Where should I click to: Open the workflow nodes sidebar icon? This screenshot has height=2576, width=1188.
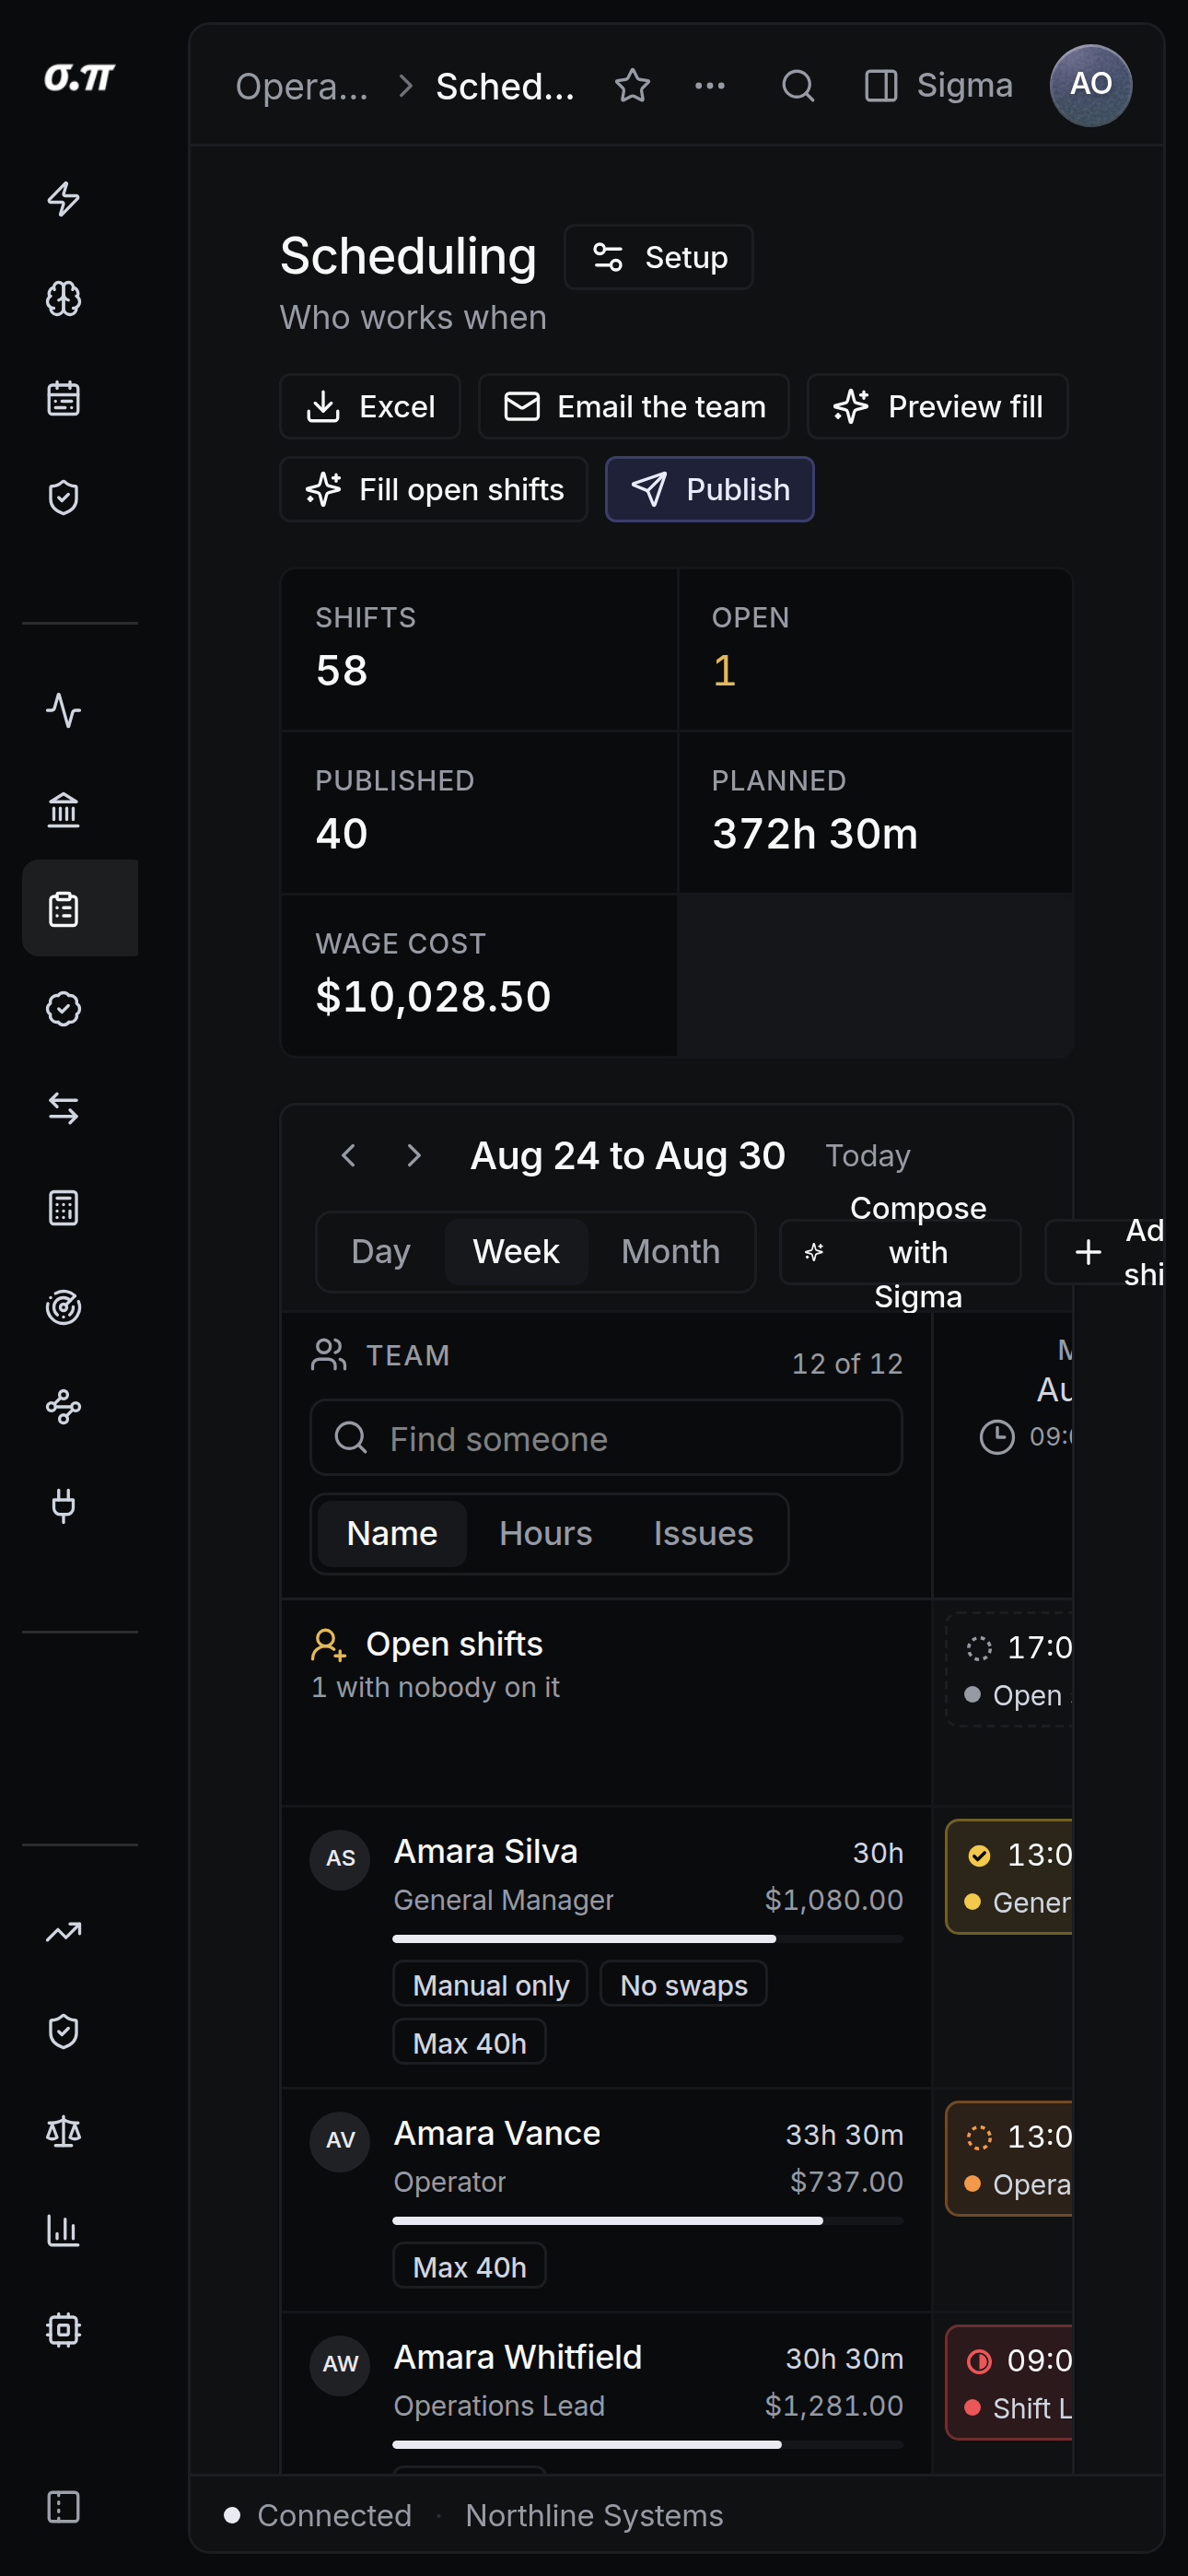coord(64,1407)
